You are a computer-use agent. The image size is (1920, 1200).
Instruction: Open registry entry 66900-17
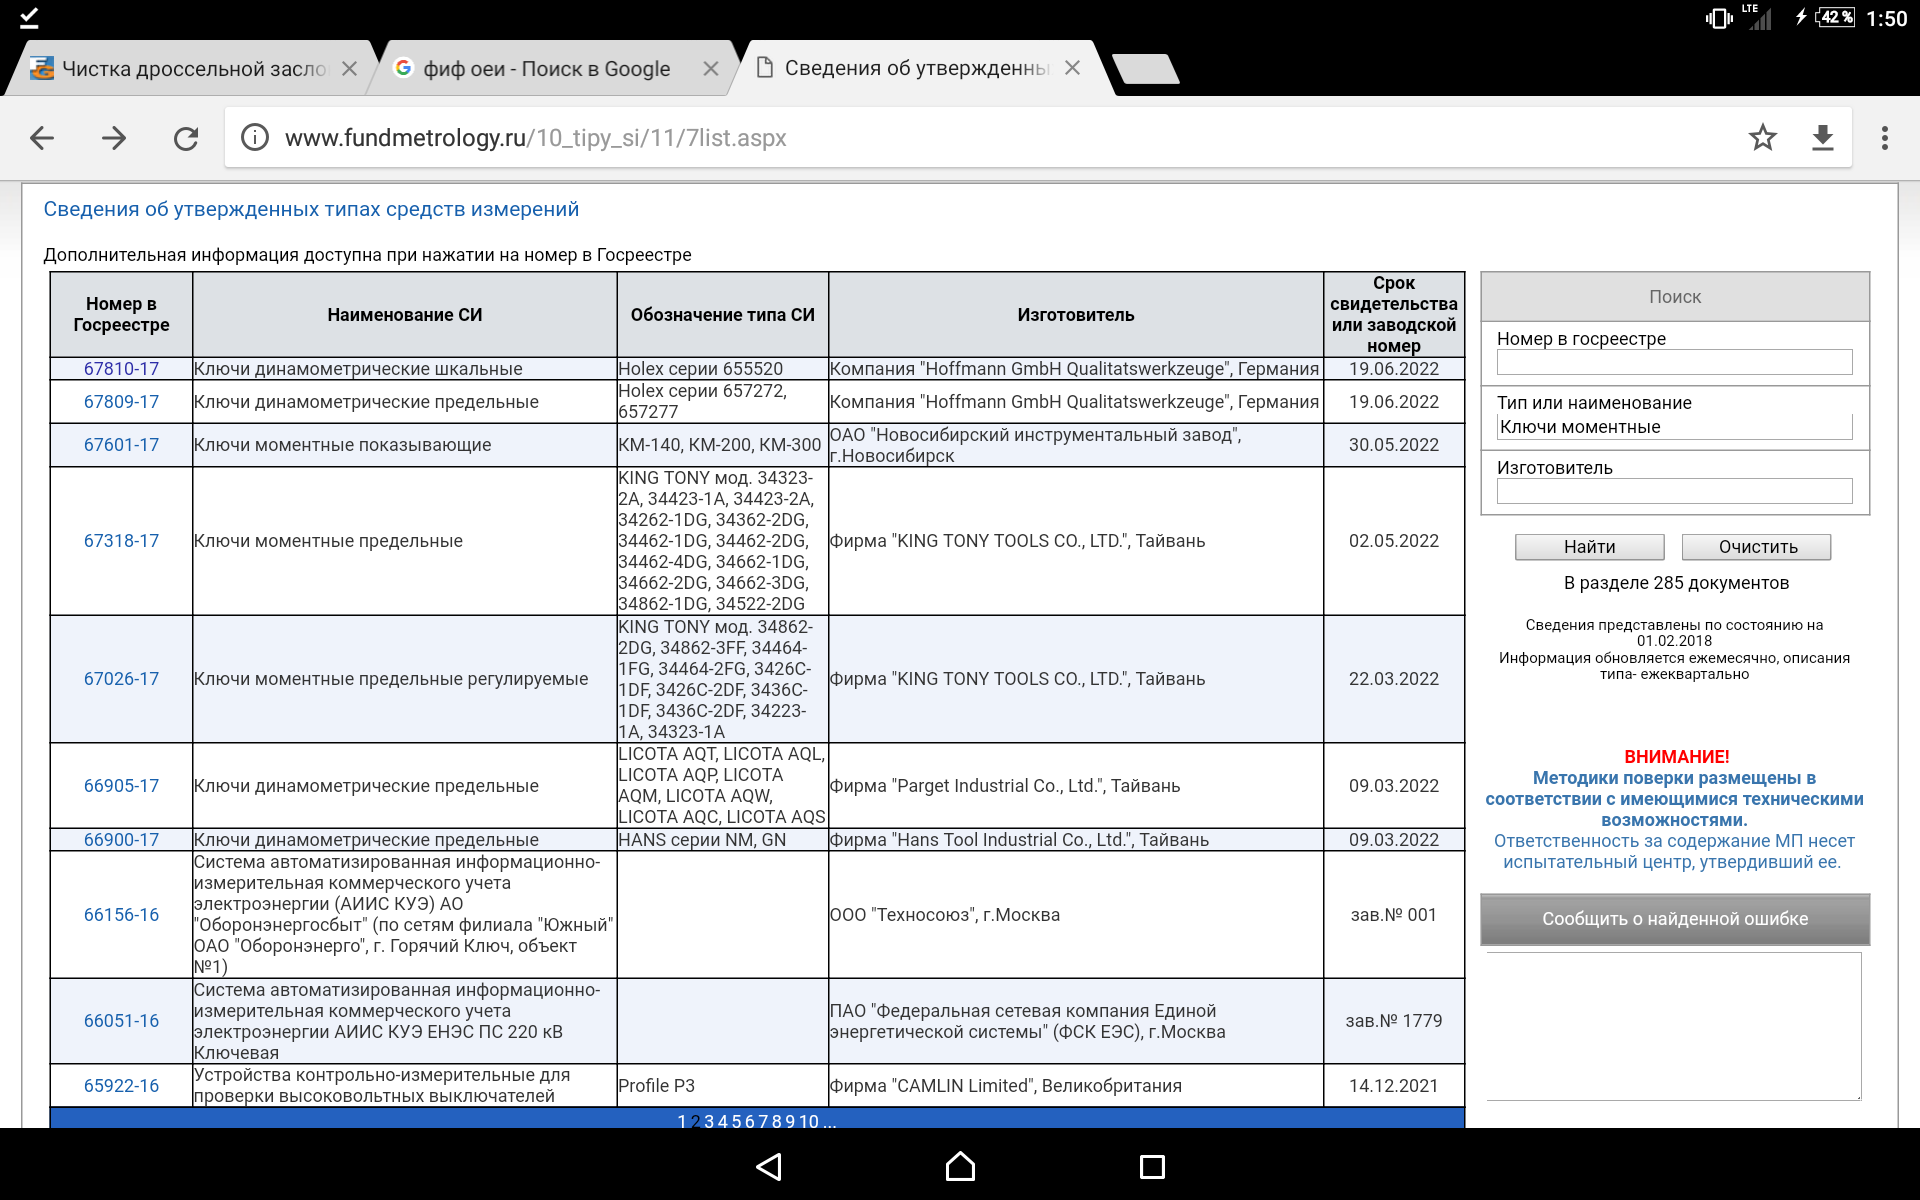tap(121, 840)
